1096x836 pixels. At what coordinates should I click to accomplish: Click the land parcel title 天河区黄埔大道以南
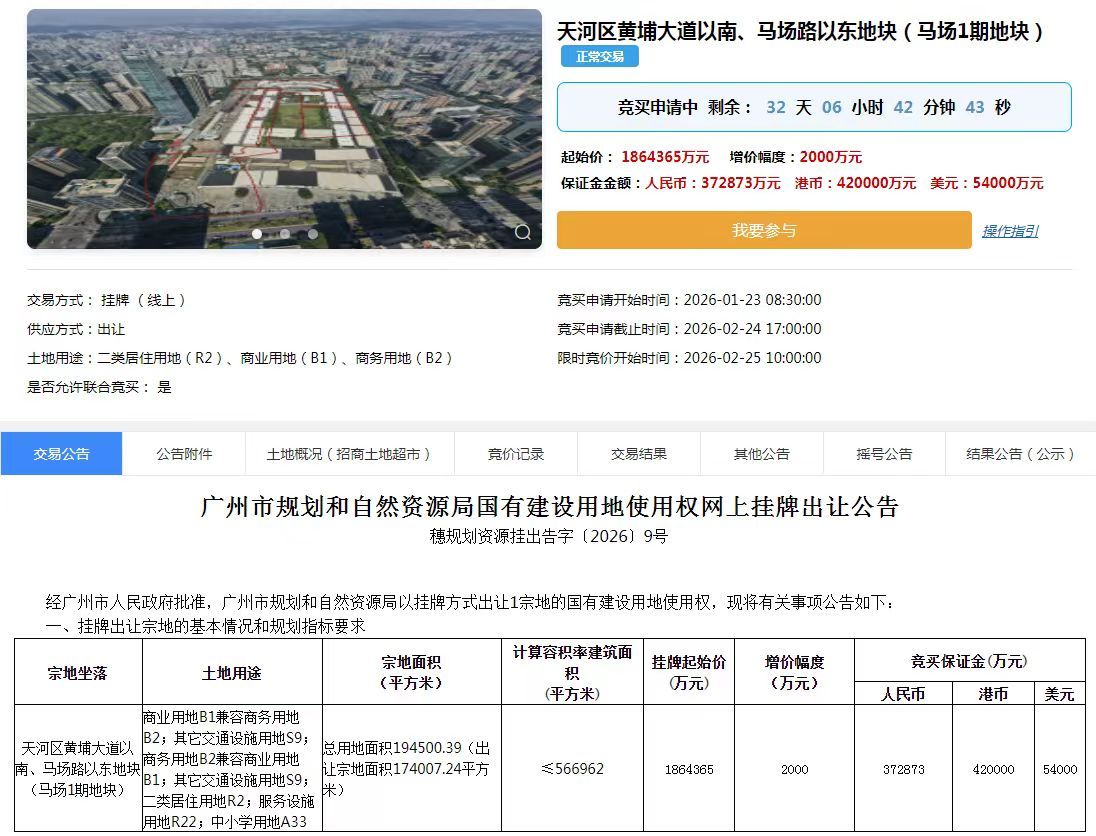801,31
